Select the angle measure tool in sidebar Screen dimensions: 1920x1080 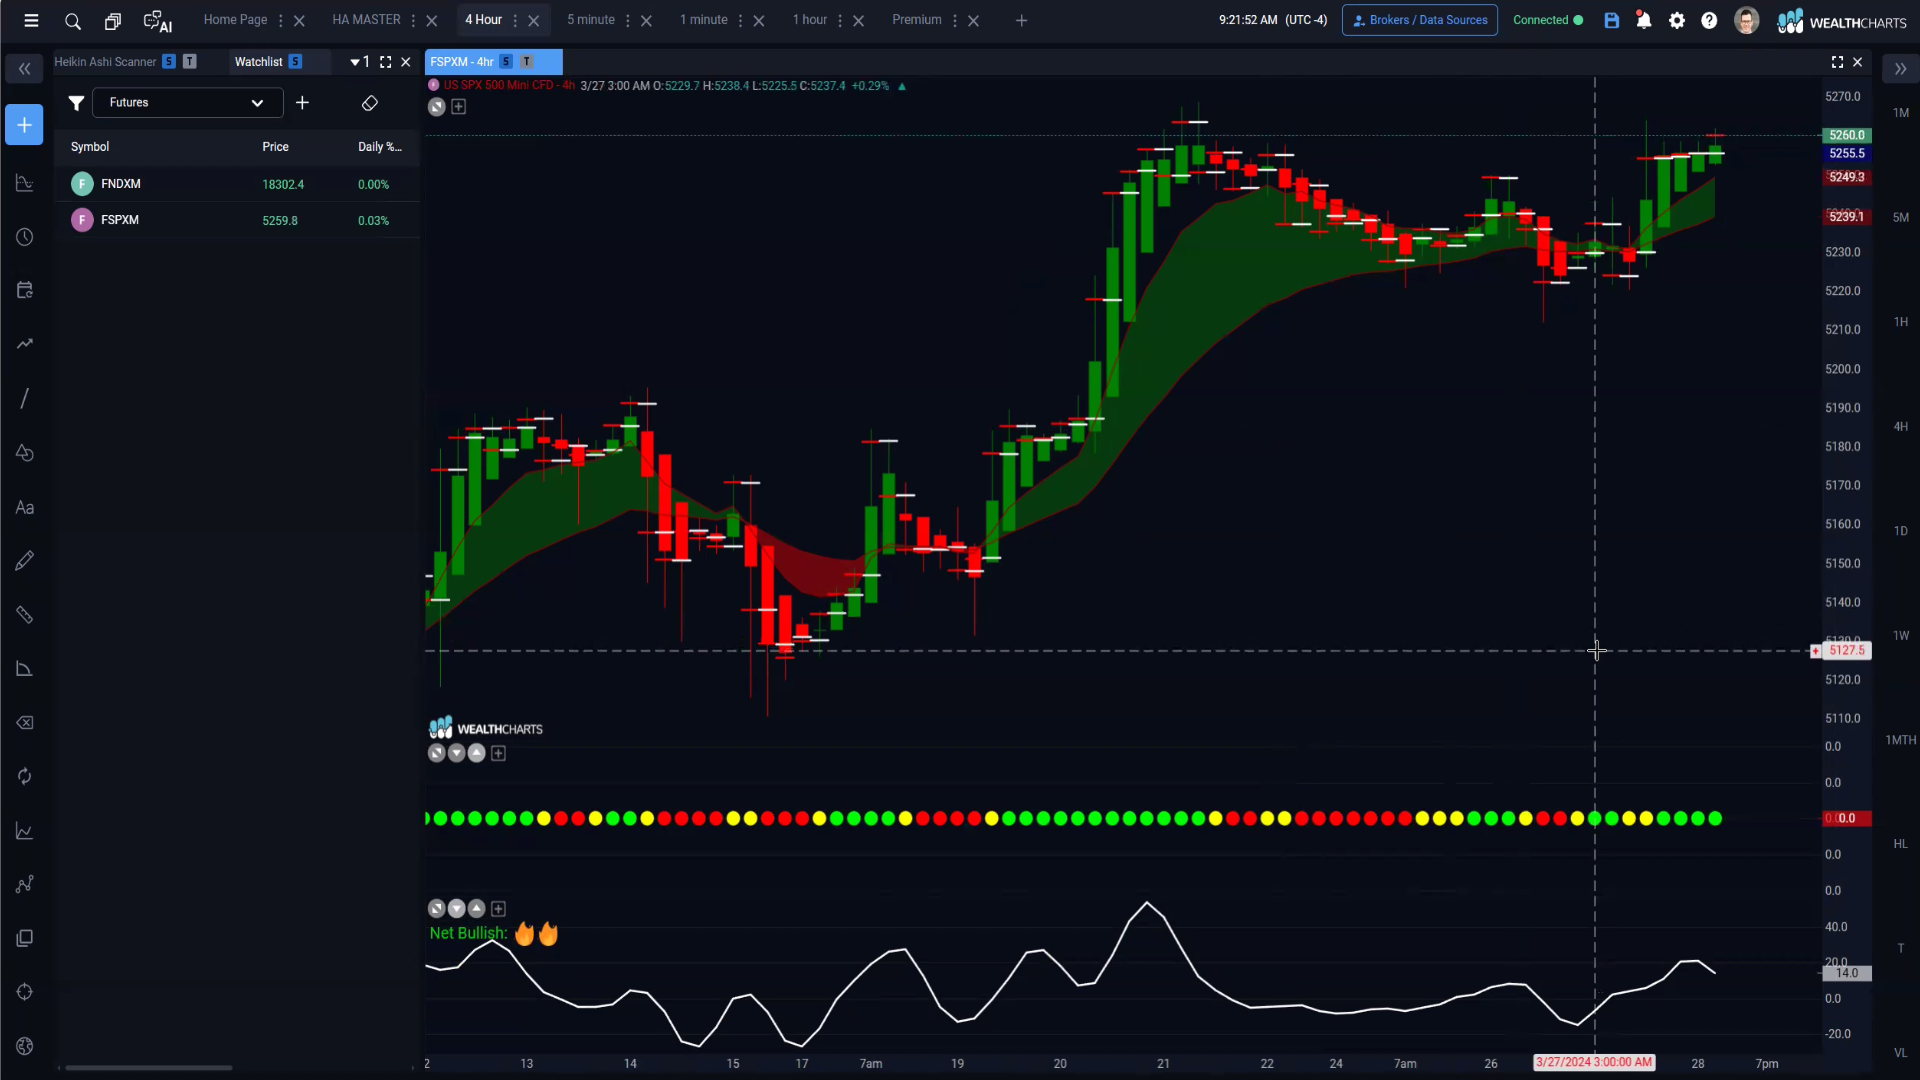tap(25, 668)
